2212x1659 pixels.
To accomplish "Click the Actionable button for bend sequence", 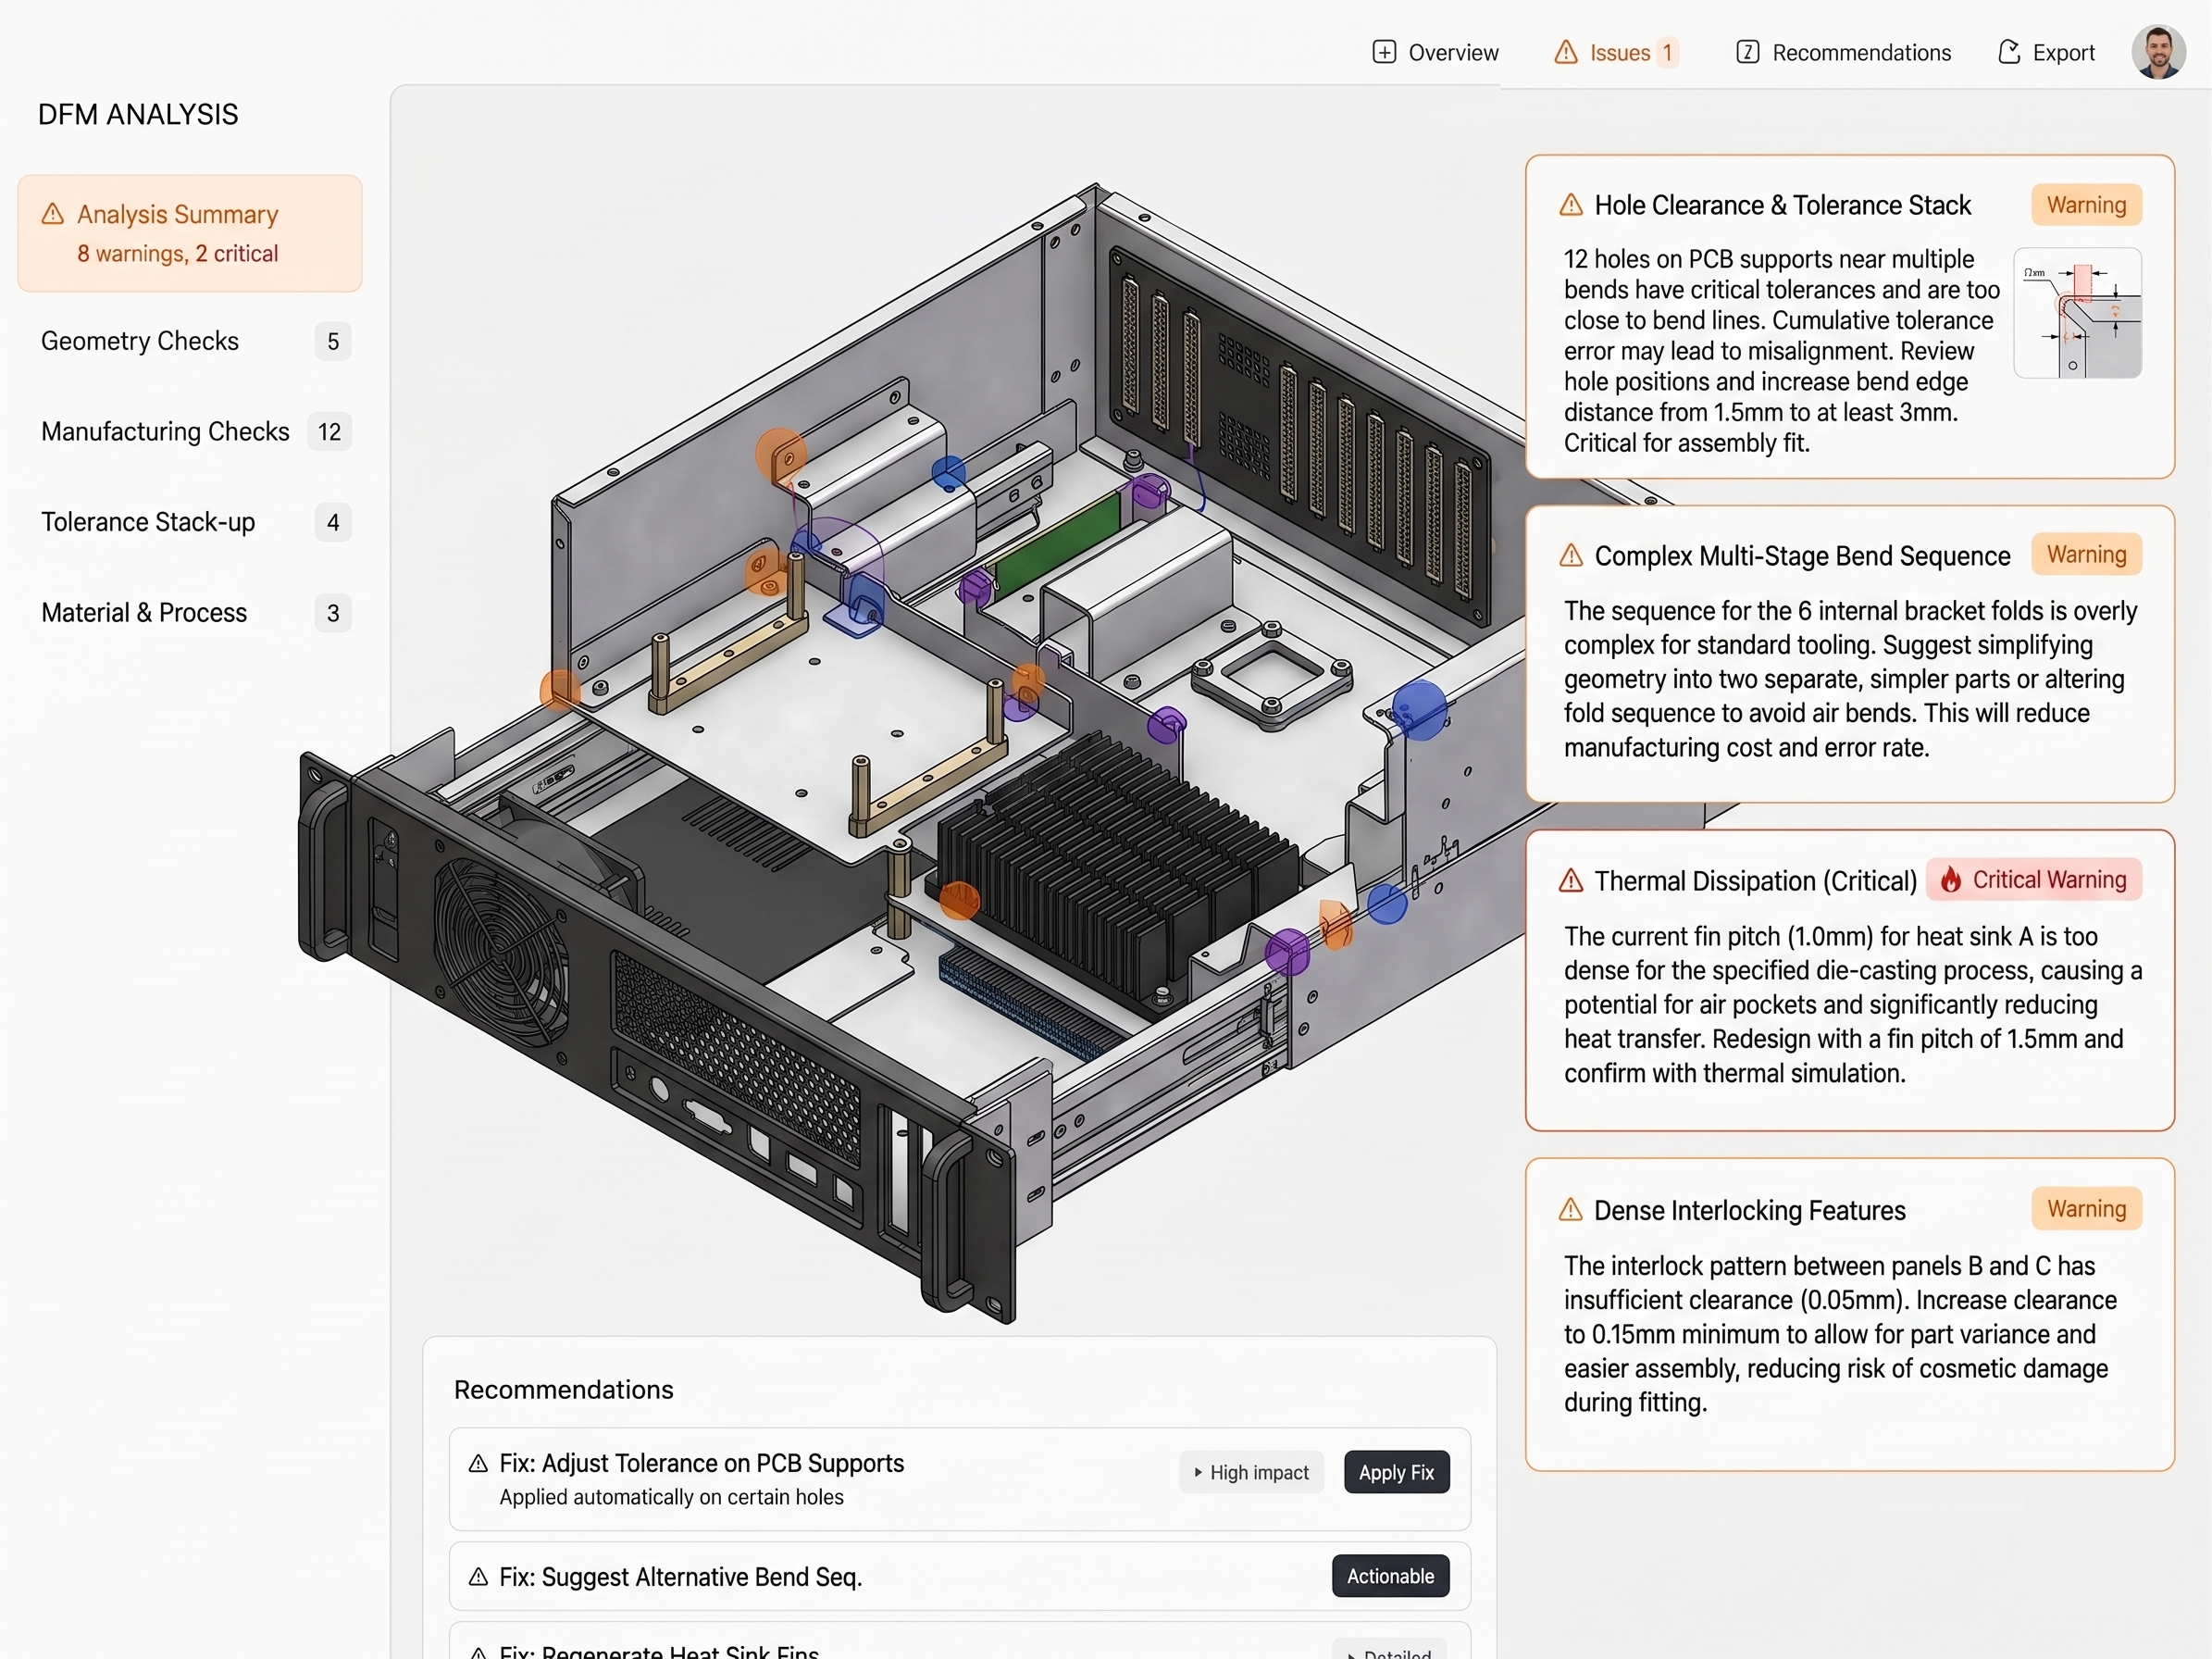I will pos(1390,1576).
